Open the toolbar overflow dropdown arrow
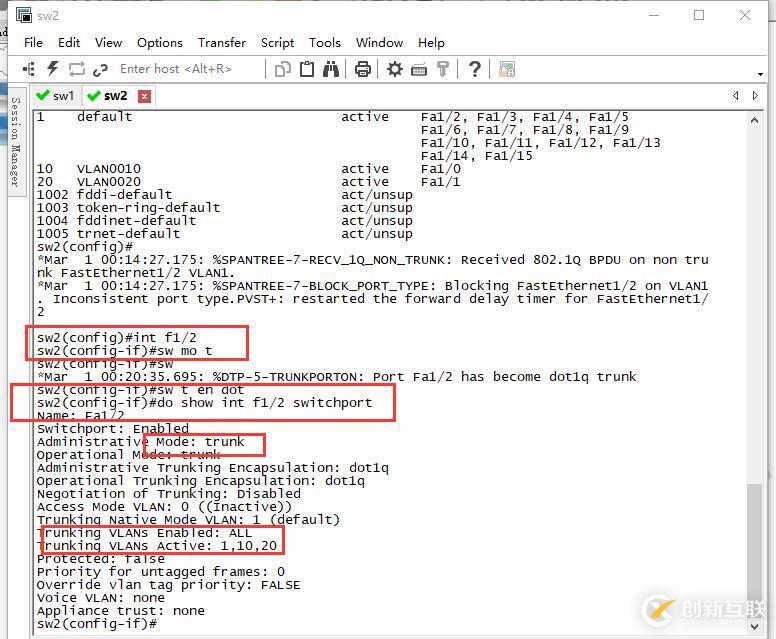Image resolution: width=776 pixels, height=639 pixels. coord(760,74)
